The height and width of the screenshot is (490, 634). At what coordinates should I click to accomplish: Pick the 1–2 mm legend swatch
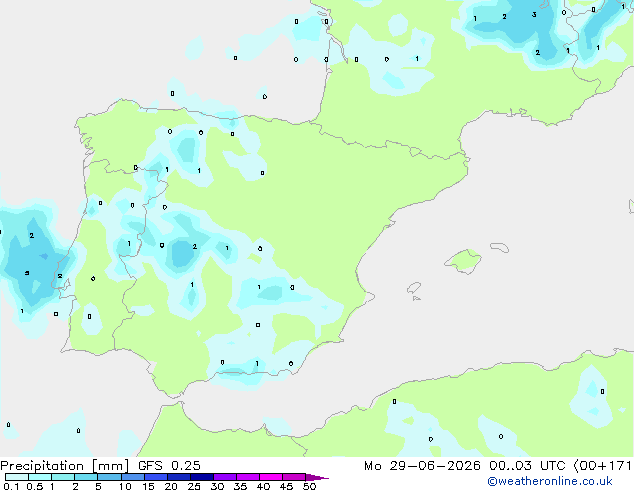(63, 477)
